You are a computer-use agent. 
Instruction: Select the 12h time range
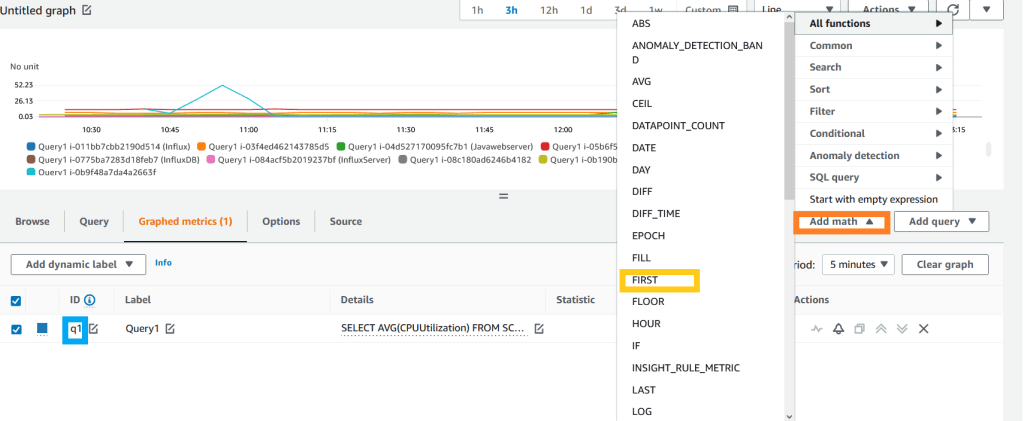coord(549,10)
